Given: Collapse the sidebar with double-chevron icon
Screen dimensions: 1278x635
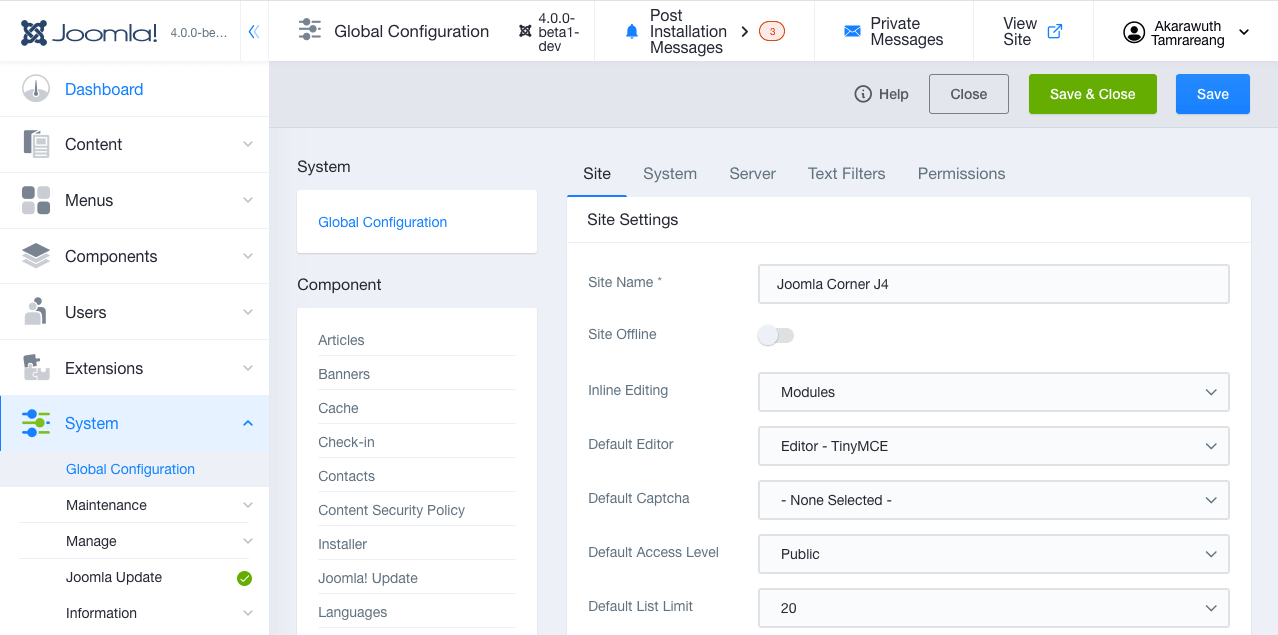Looking at the screenshot, I should pyautogui.click(x=253, y=32).
